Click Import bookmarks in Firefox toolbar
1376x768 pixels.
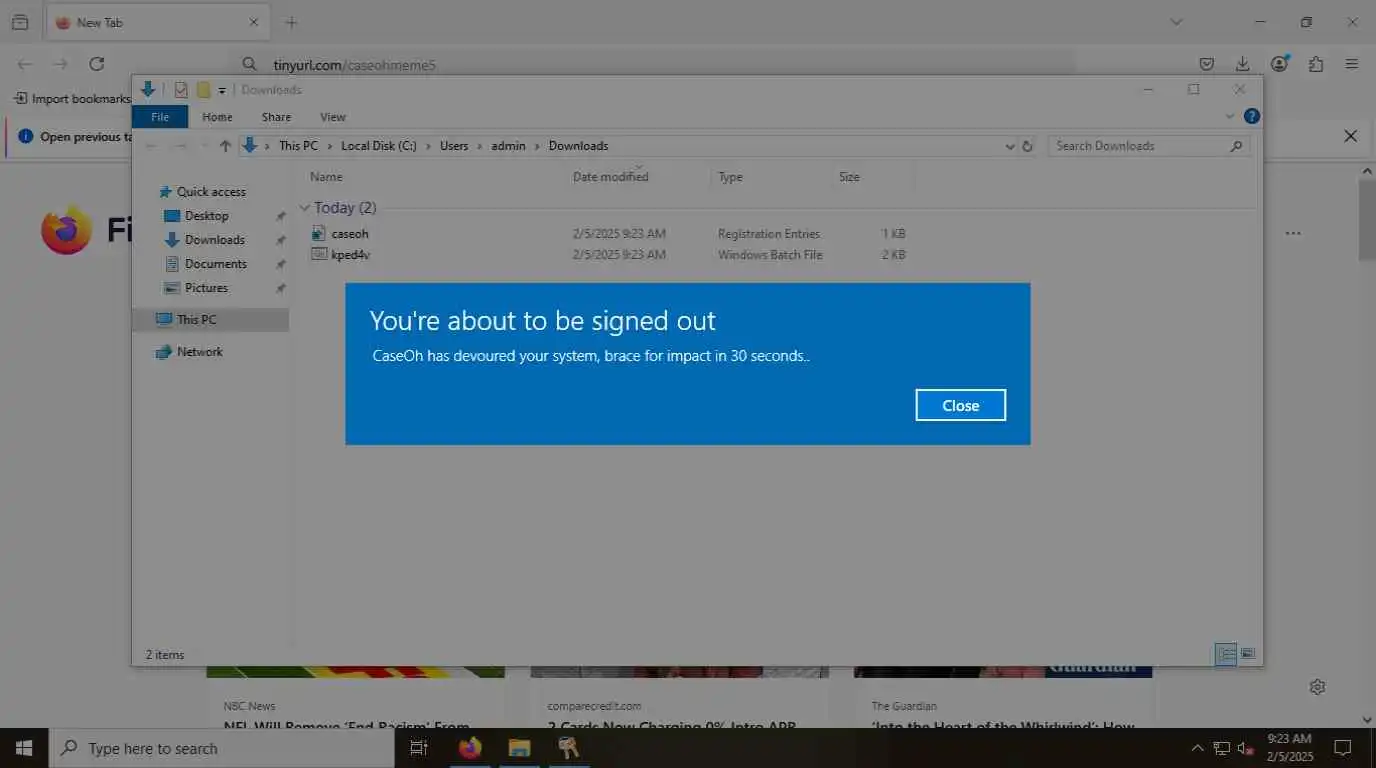[x=73, y=99]
